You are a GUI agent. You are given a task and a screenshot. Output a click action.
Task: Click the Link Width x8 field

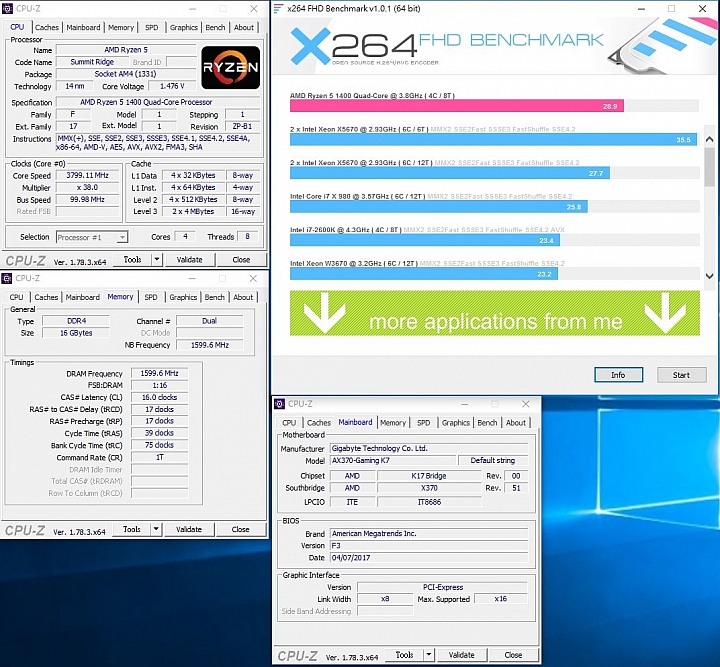pos(385,599)
